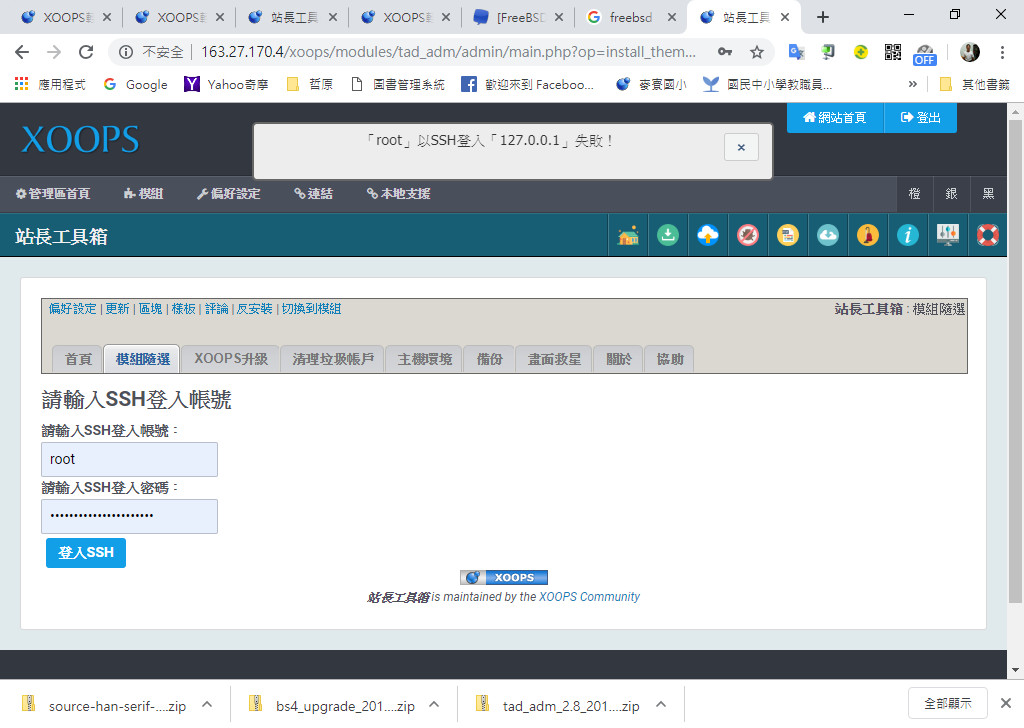Expand the hidden bookmarks overflow chevron
1024x728 pixels.
[912, 85]
